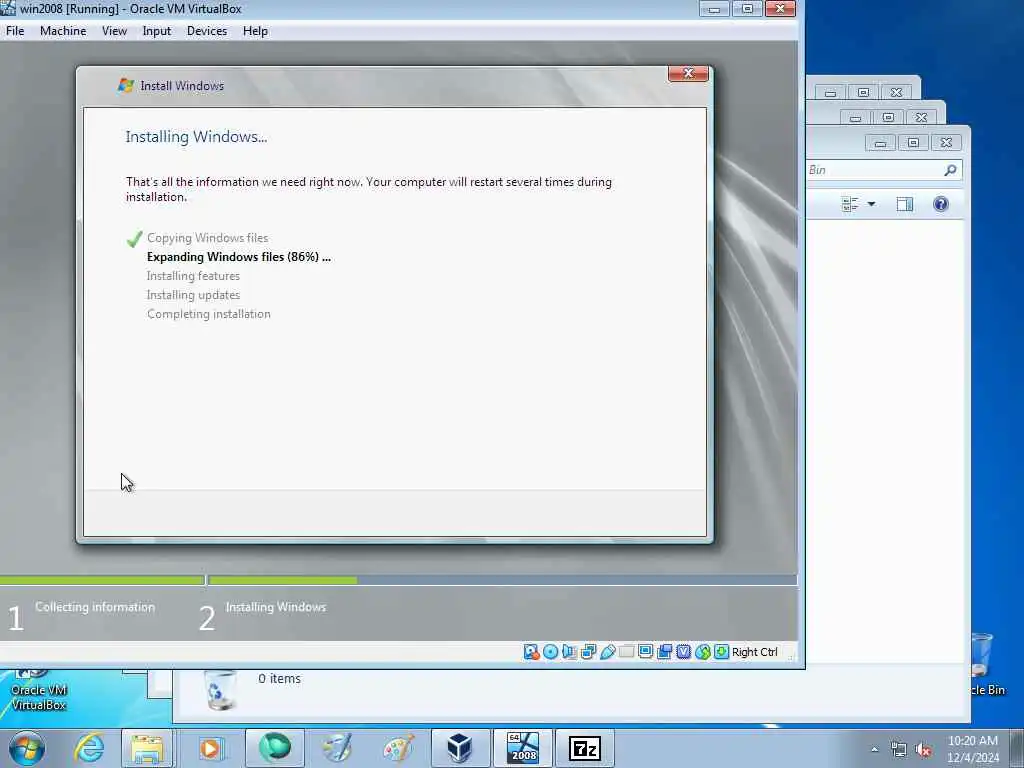Open the Windows Start menu
The height and width of the screenshot is (768, 1024).
point(26,748)
